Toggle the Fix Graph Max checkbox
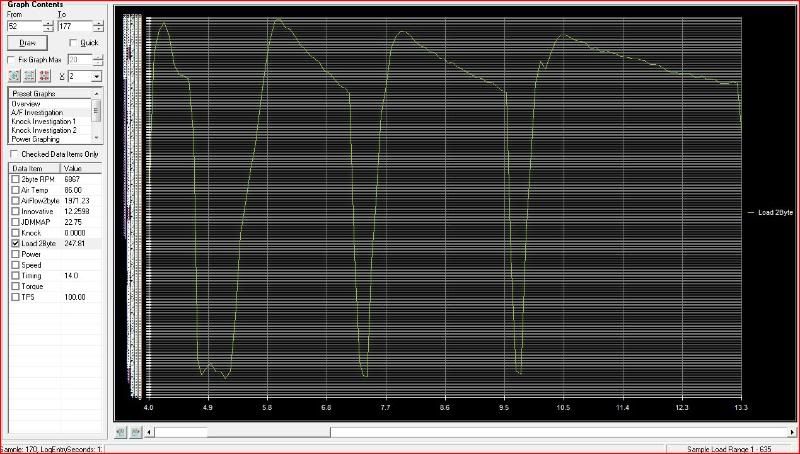This screenshot has height=454, width=800. 13,60
